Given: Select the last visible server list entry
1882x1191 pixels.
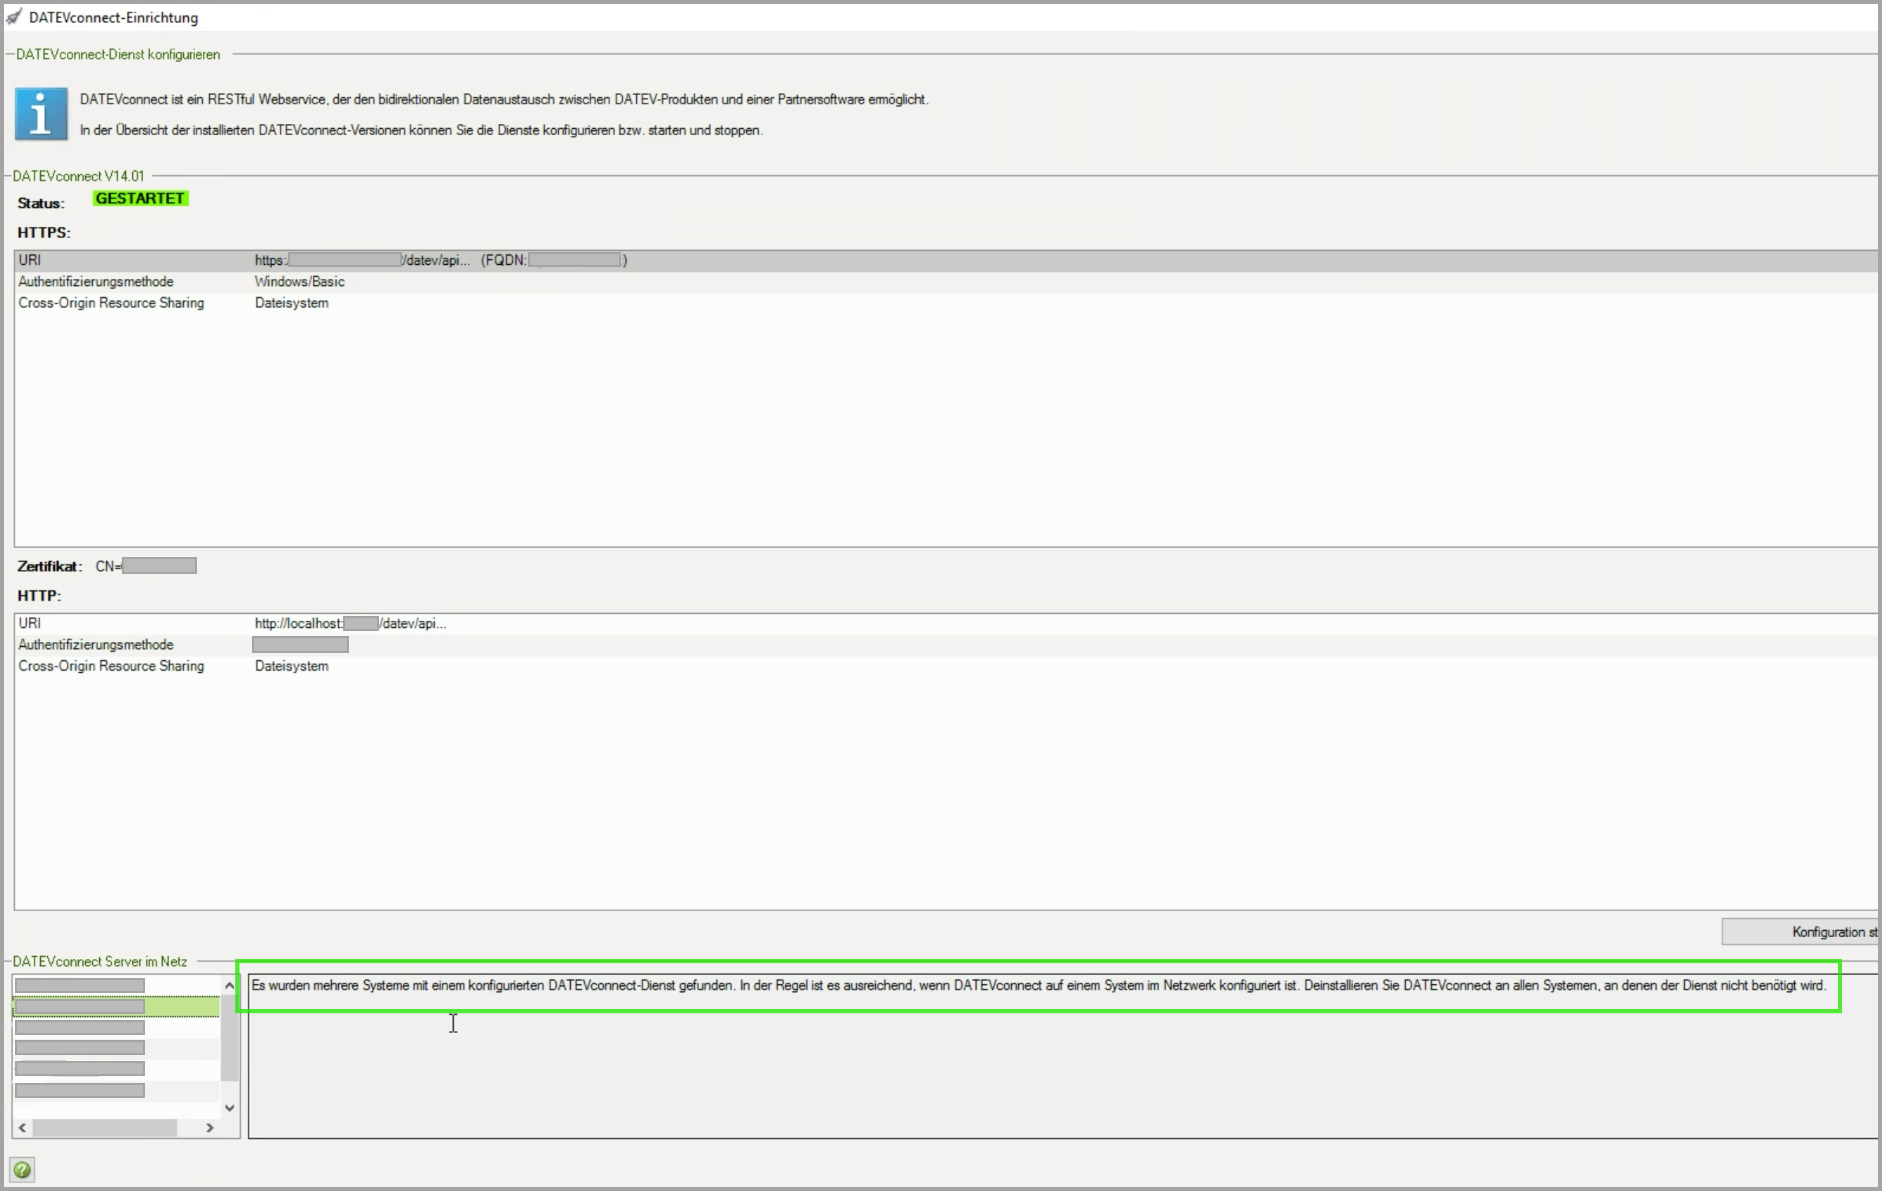Looking at the screenshot, I should pos(80,1090).
